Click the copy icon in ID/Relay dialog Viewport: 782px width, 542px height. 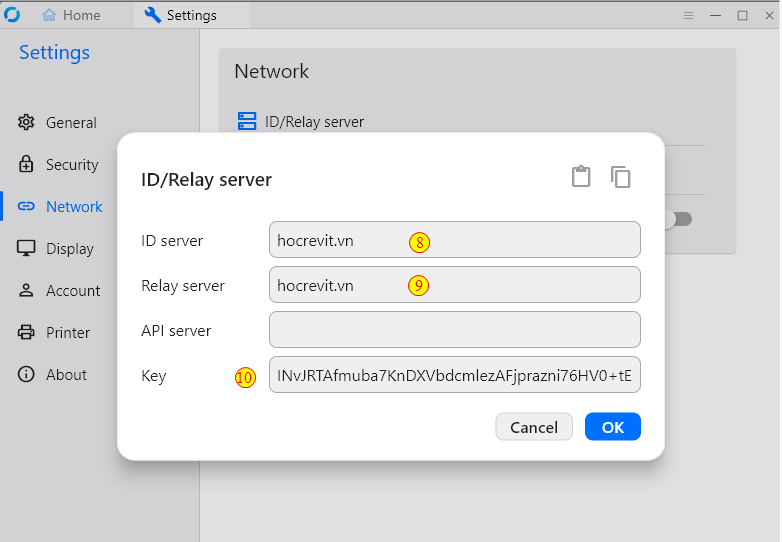(x=620, y=177)
